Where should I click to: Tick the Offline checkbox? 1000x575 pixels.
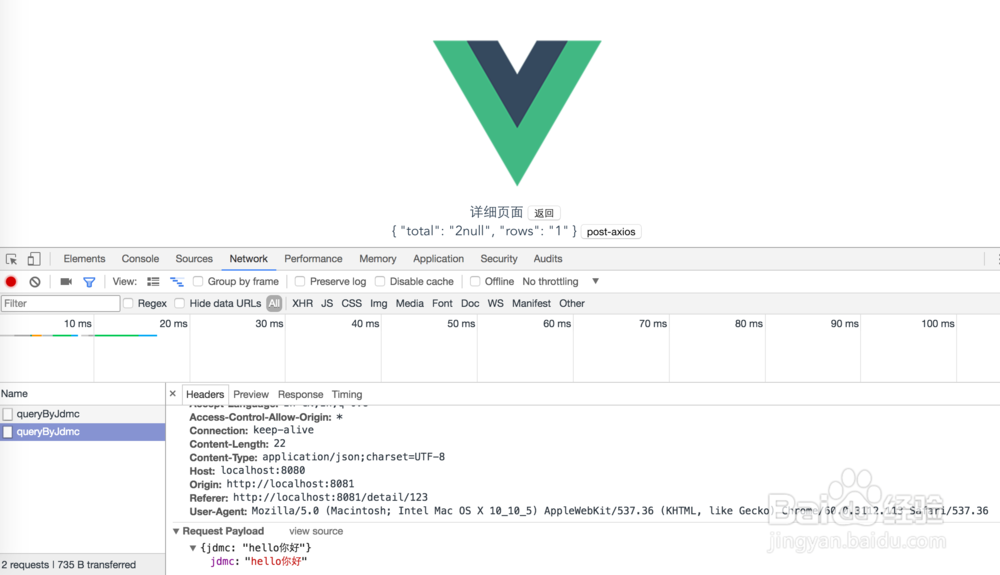(475, 281)
